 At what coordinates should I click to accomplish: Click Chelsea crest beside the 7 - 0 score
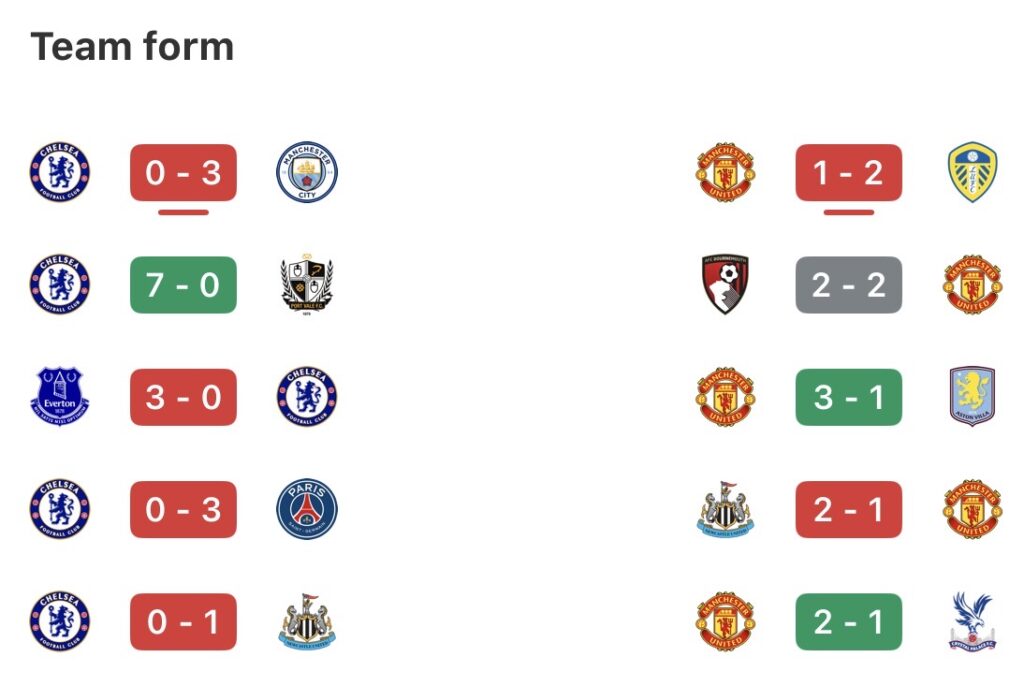[59, 285]
